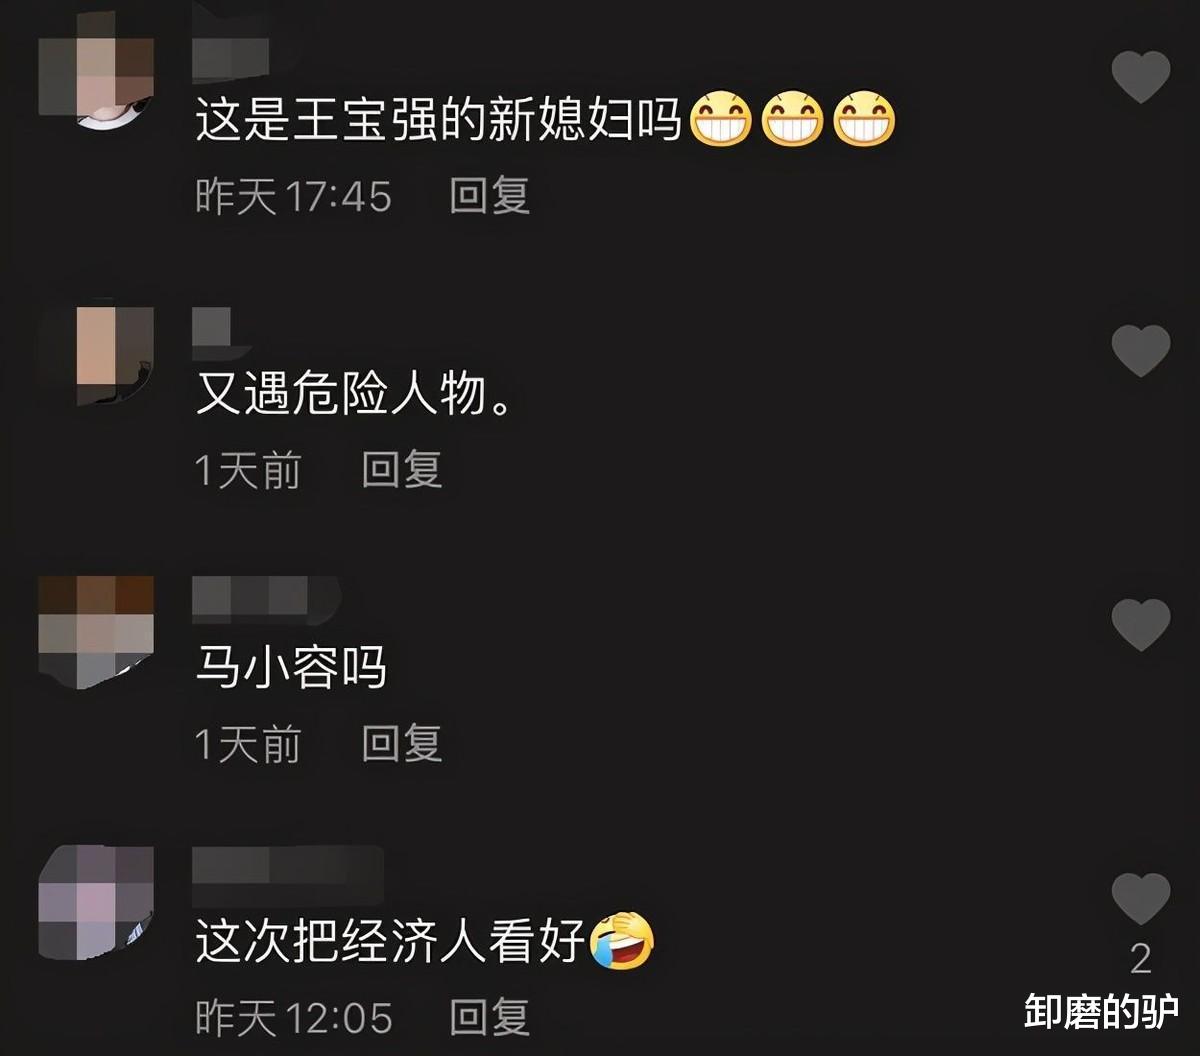Open username above 这次把经济人看好 comment

coord(288,868)
